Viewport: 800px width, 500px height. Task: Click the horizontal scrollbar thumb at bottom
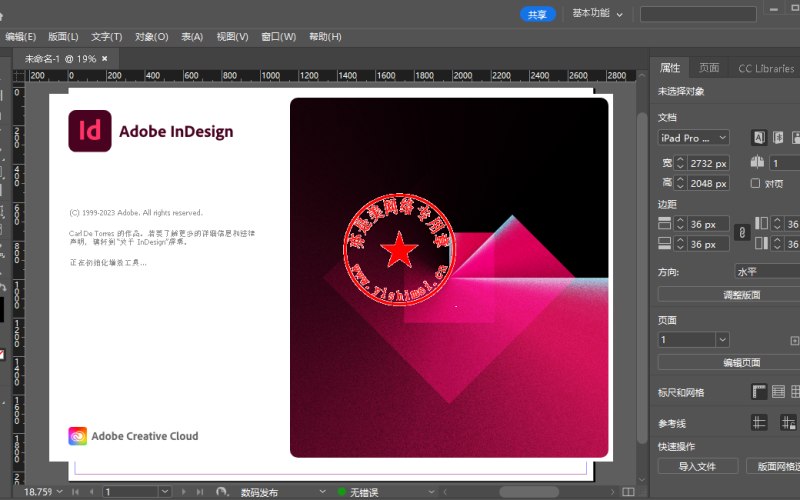pos(529,492)
